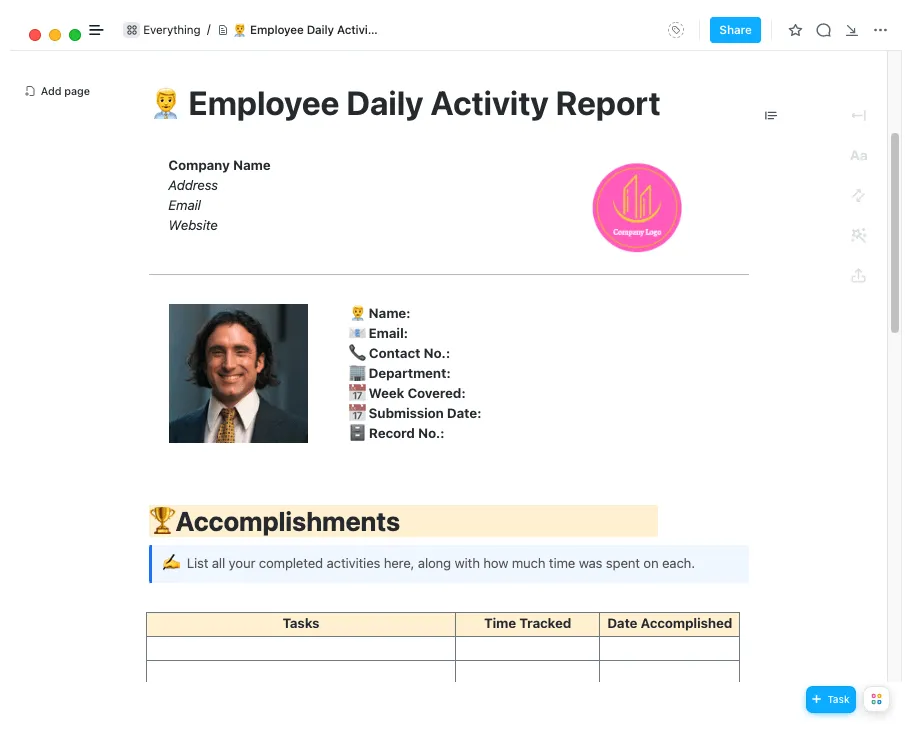This screenshot has width=912, height=734.
Task: Click the tag icon near the Share button
Action: click(676, 30)
